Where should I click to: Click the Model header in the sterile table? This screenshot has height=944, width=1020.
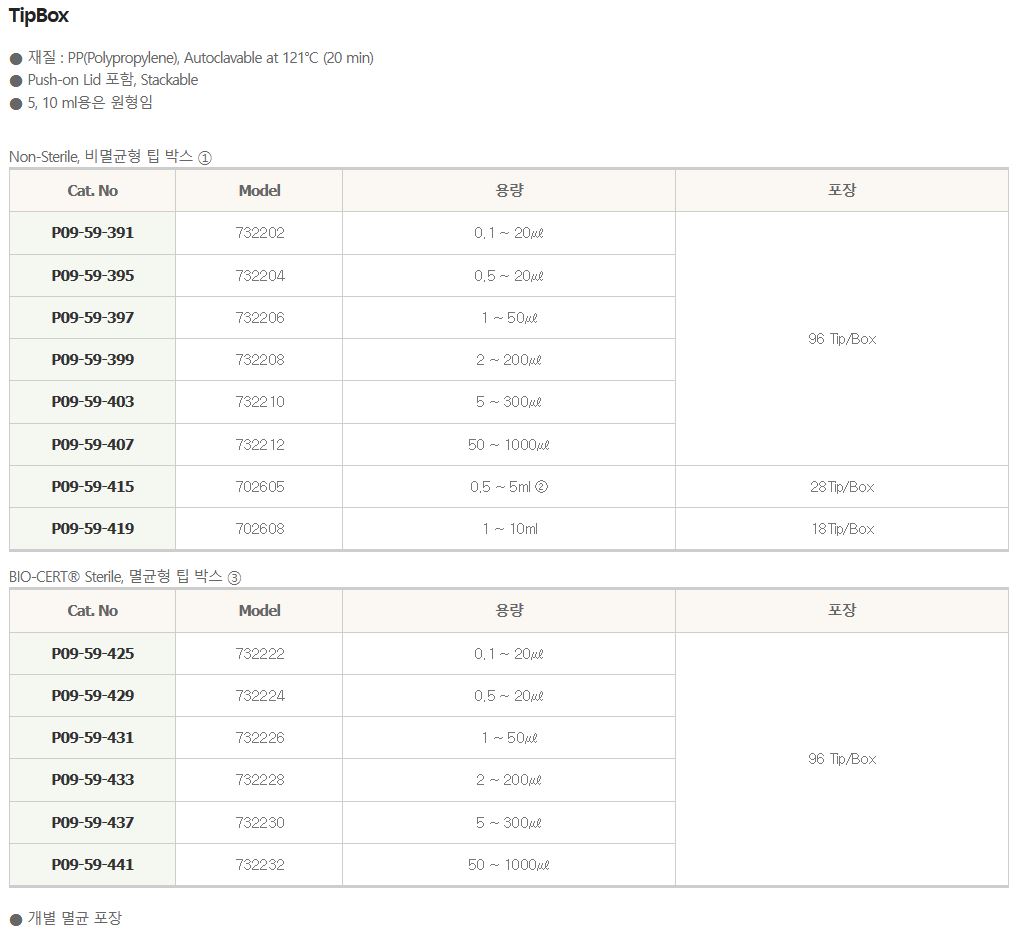[x=259, y=611]
